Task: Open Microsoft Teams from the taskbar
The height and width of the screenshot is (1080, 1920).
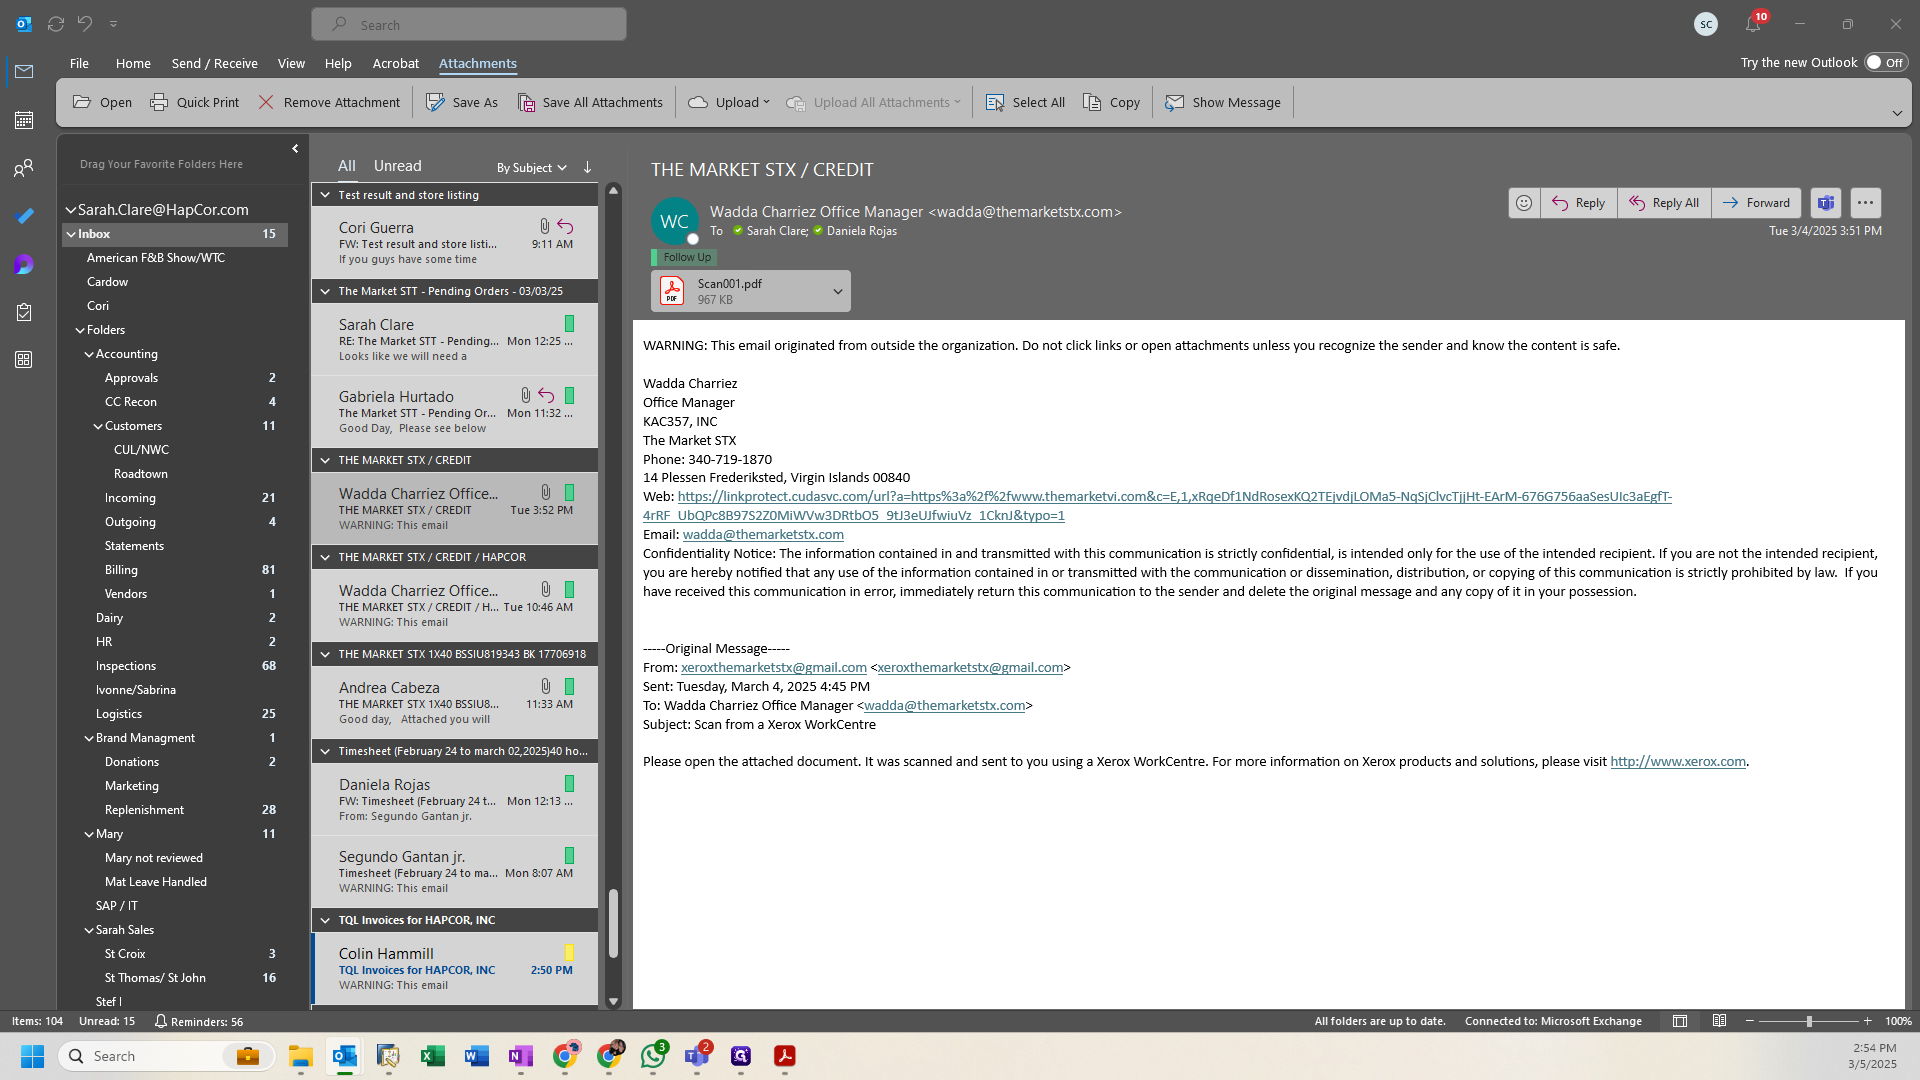Action: point(697,1056)
